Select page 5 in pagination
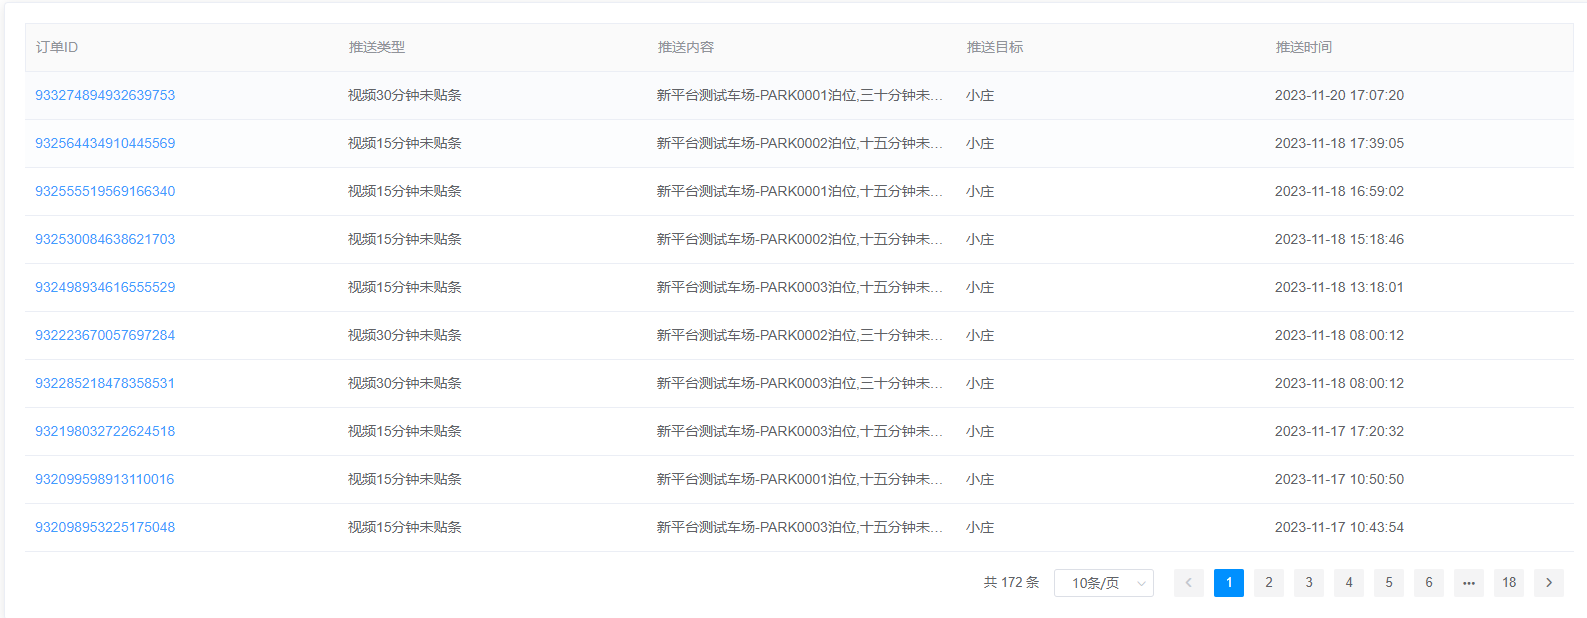This screenshot has width=1587, height=618. pos(1388,583)
